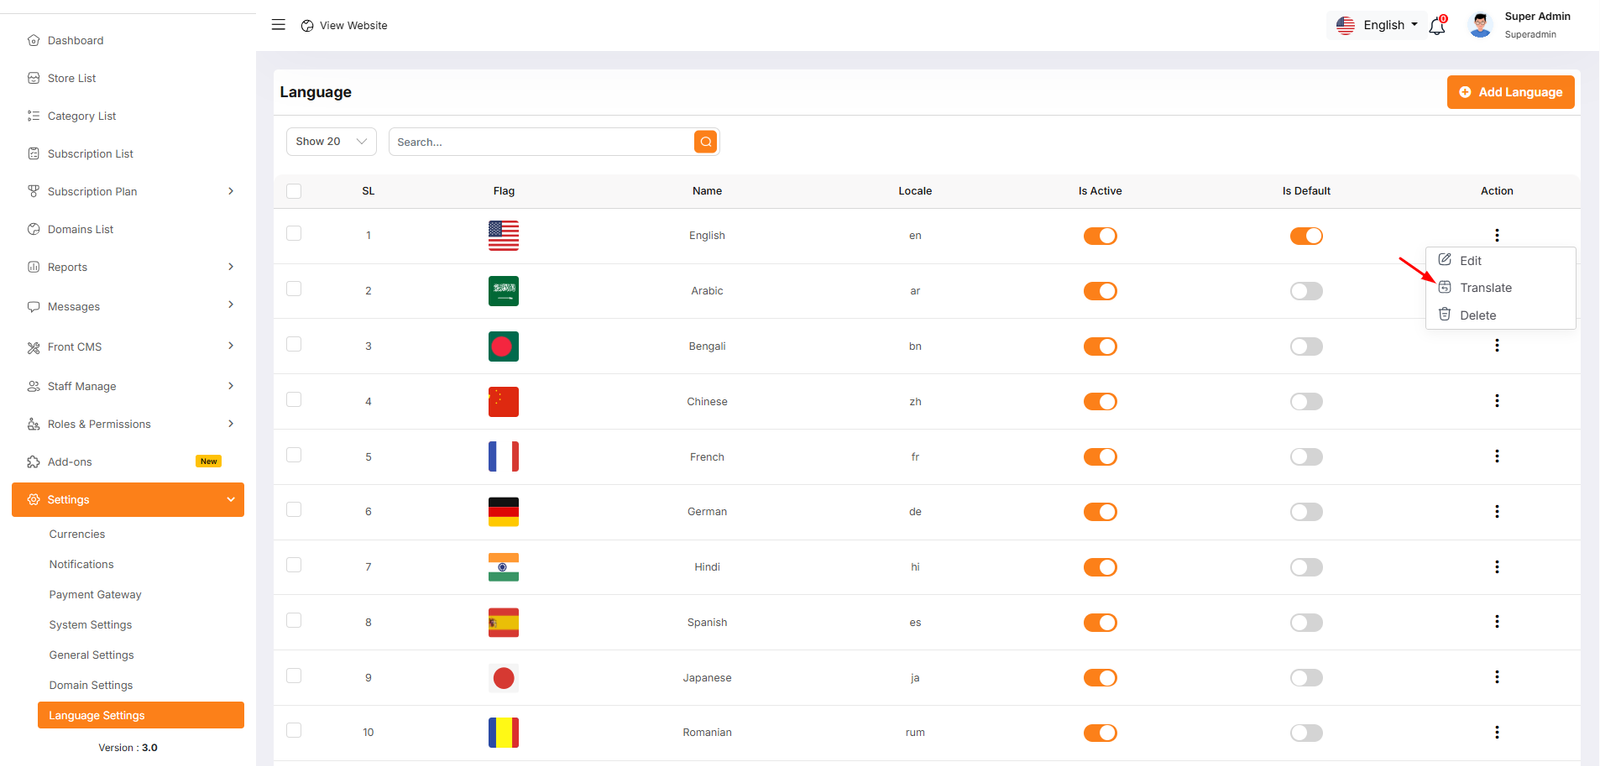Open the English language selector dropdown
This screenshot has height=766, width=1600.
pyautogui.click(x=1378, y=25)
